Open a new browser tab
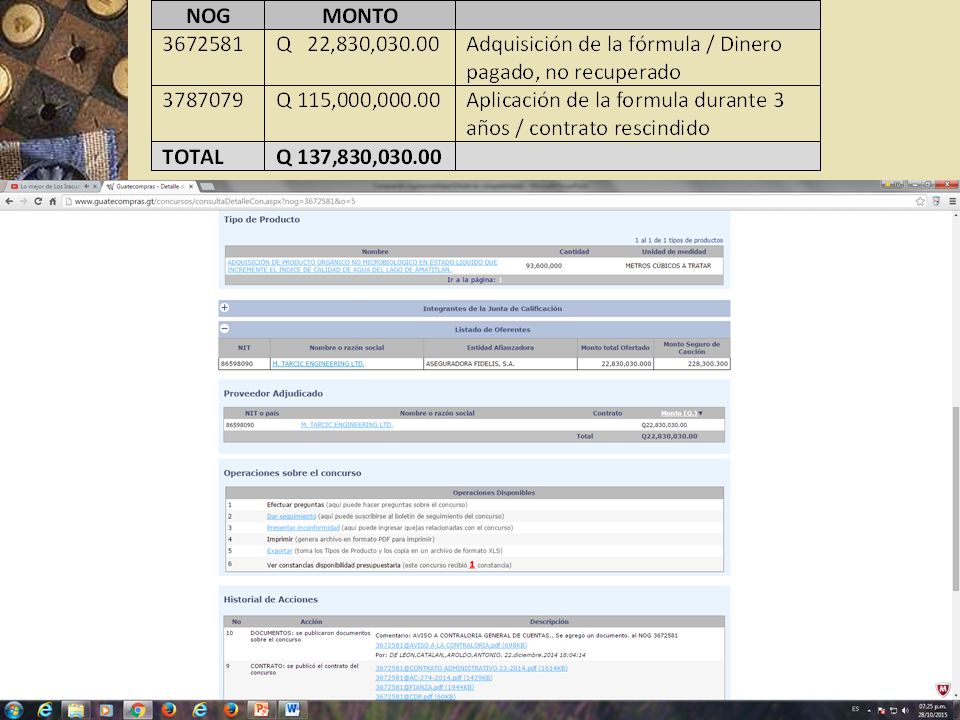This screenshot has height=720, width=960. click(x=207, y=186)
